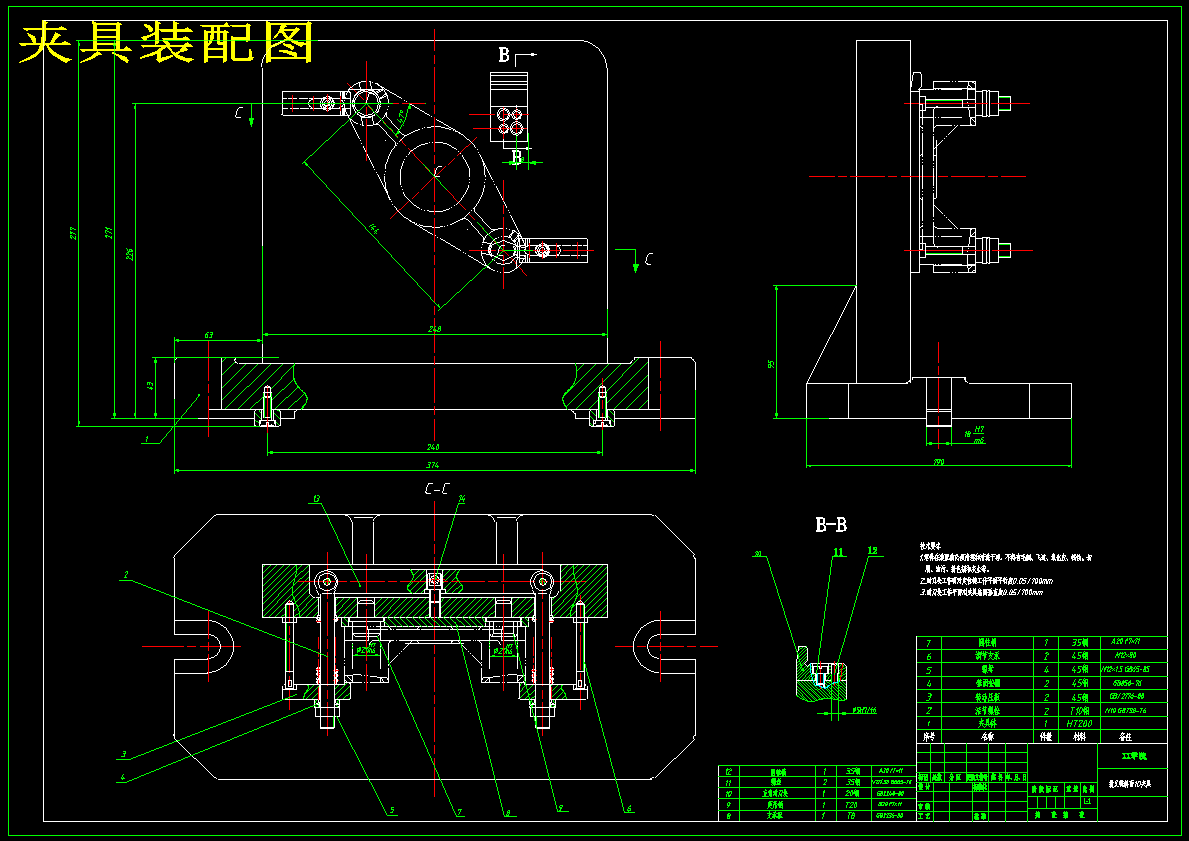The image size is (1189, 841).
Task: Select the T8 material cell in row 8
Action: tap(852, 816)
